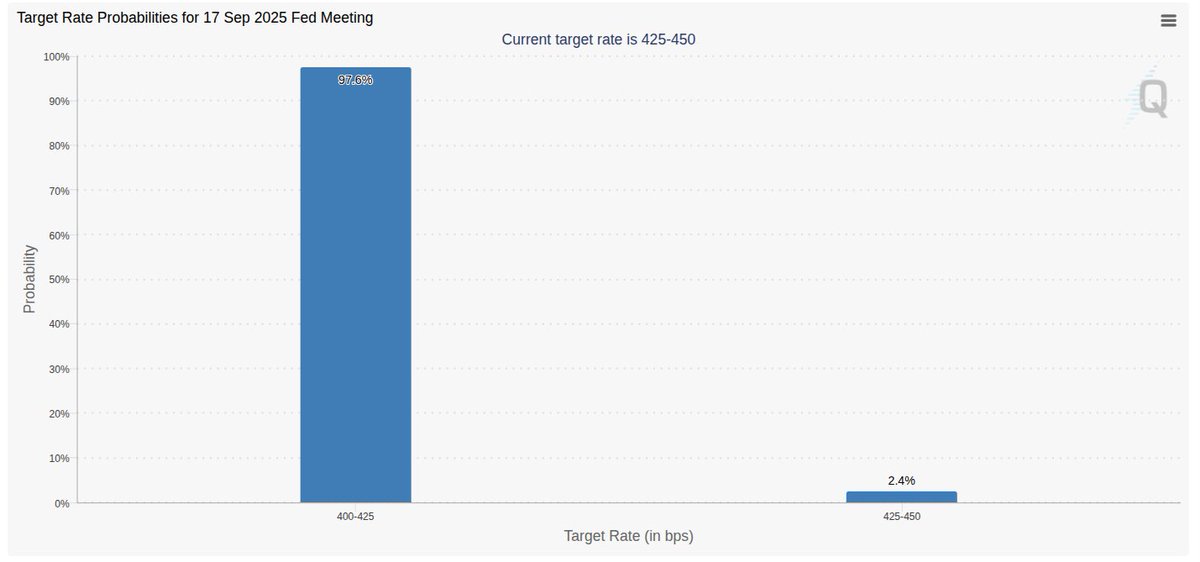Open the chart hamburger context menu
1200x562 pixels.
[1168, 20]
